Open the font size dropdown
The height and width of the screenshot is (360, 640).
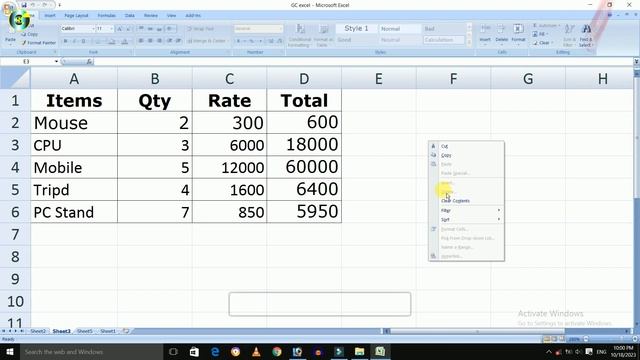tap(111, 29)
